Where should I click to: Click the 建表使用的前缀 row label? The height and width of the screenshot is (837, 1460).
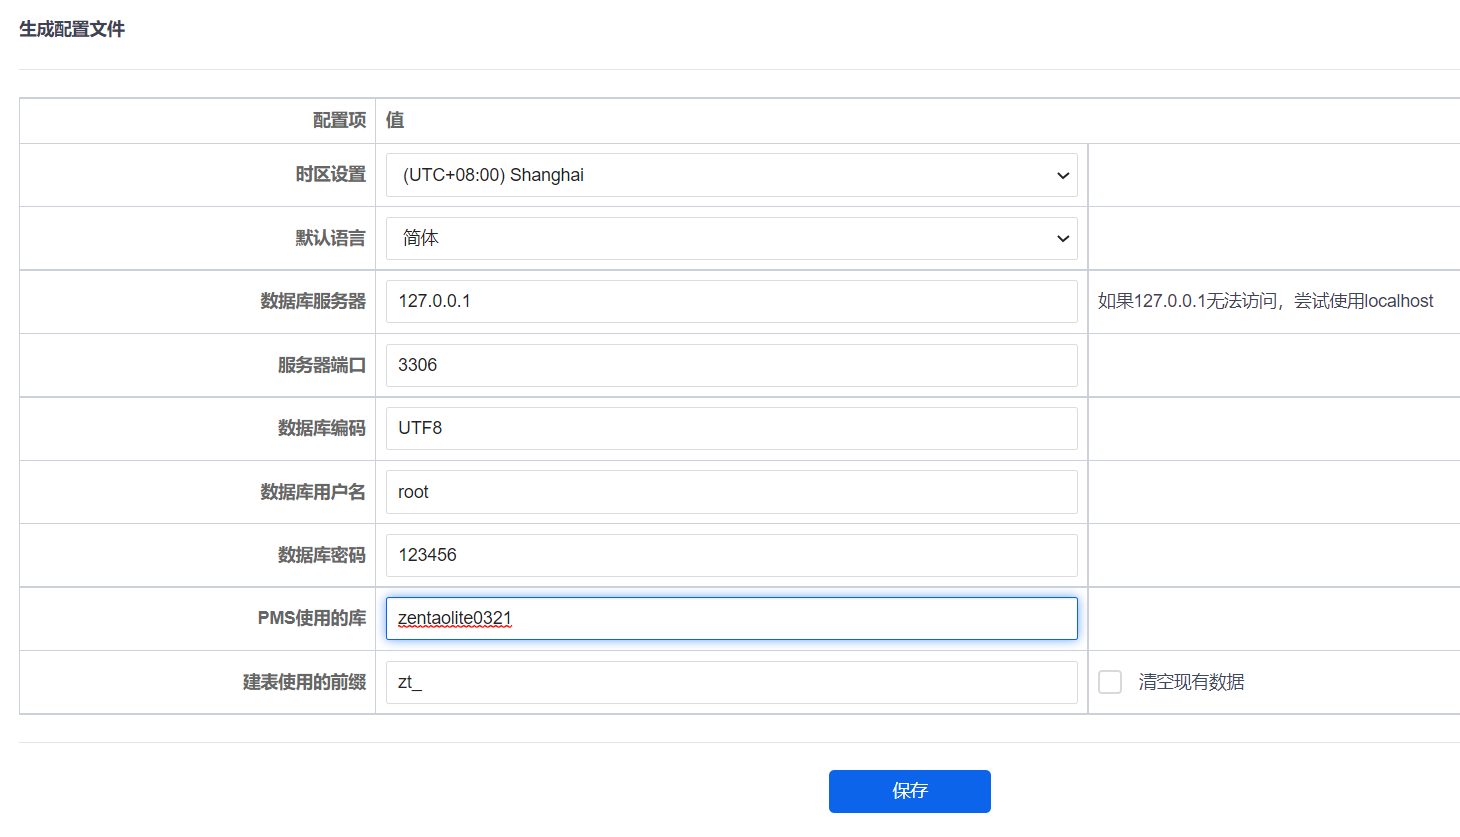(304, 682)
